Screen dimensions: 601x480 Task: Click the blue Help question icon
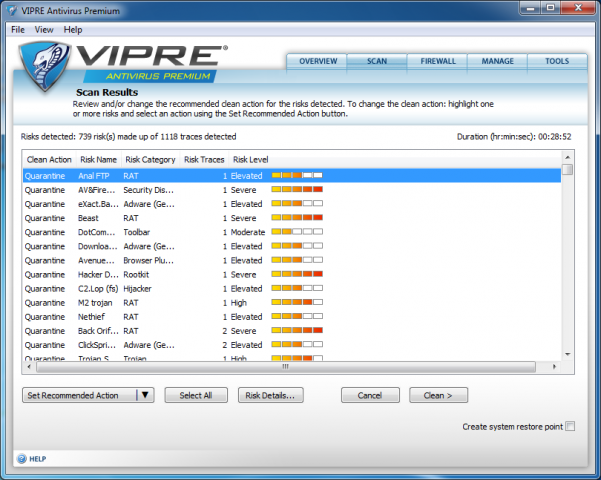22,459
